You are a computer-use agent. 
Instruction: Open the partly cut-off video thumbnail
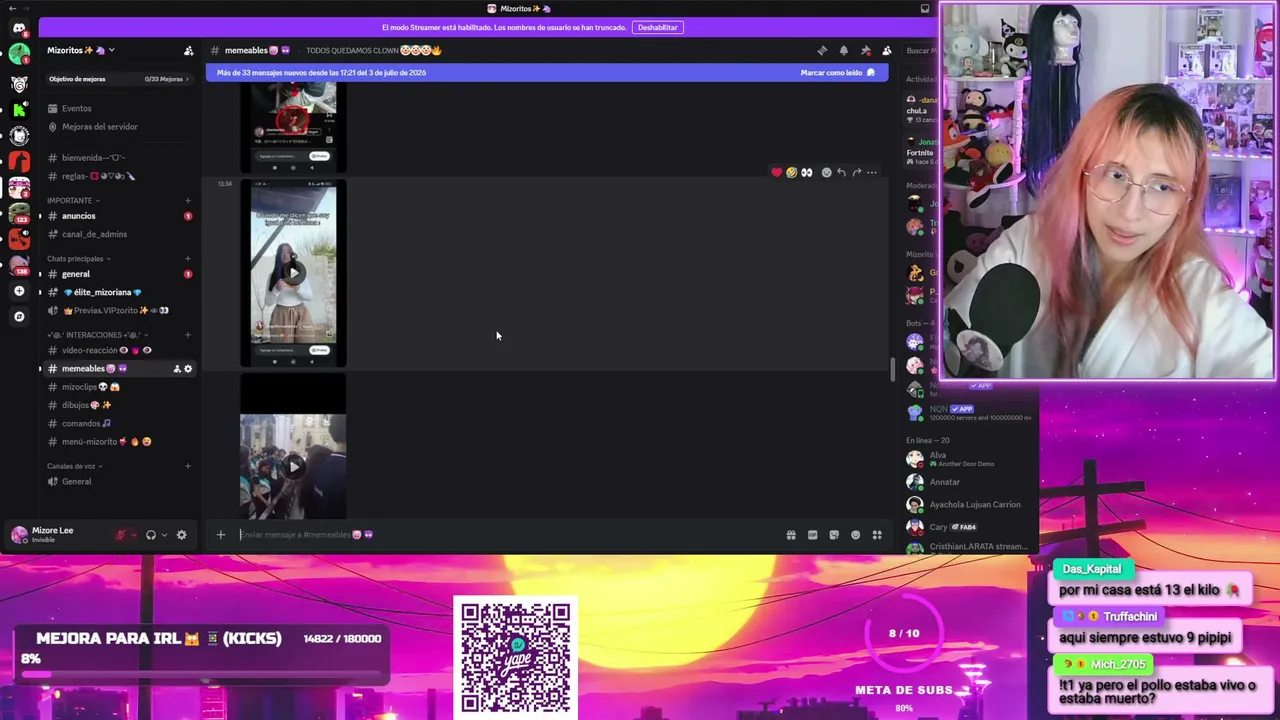click(293, 128)
